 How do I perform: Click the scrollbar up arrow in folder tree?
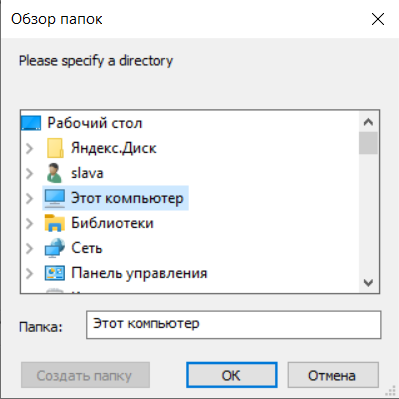368,122
